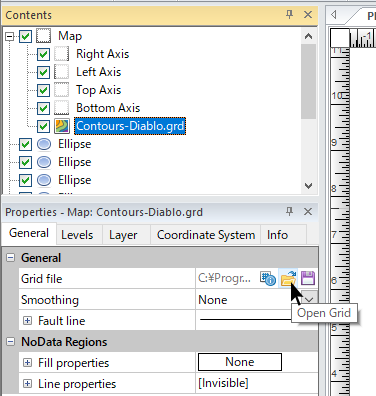Select the Left Axis tree item
376x396 pixels.
pyautogui.click(x=98, y=72)
